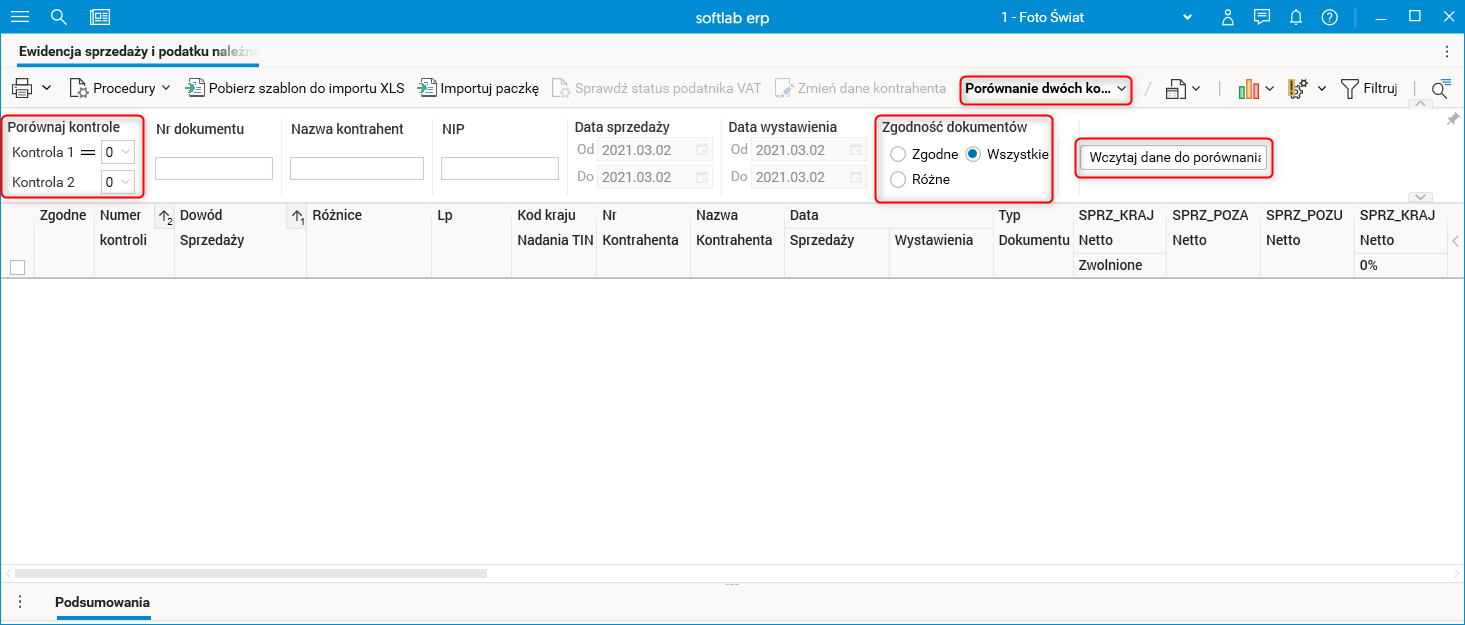This screenshot has width=1465, height=625.
Task: Open the help question mark icon
Action: (1329, 17)
